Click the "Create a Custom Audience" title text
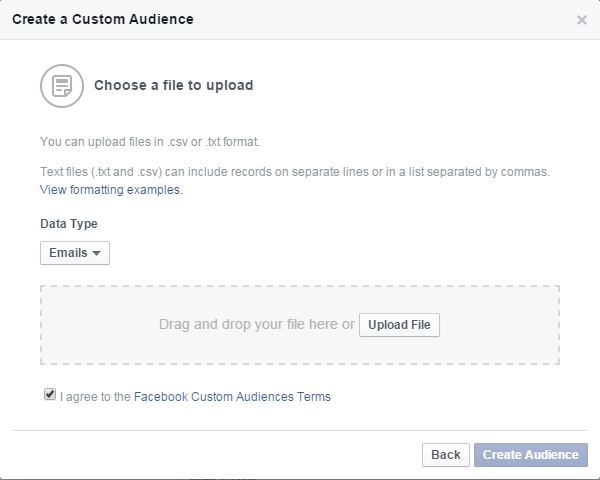This screenshot has width=600, height=480. (x=103, y=19)
